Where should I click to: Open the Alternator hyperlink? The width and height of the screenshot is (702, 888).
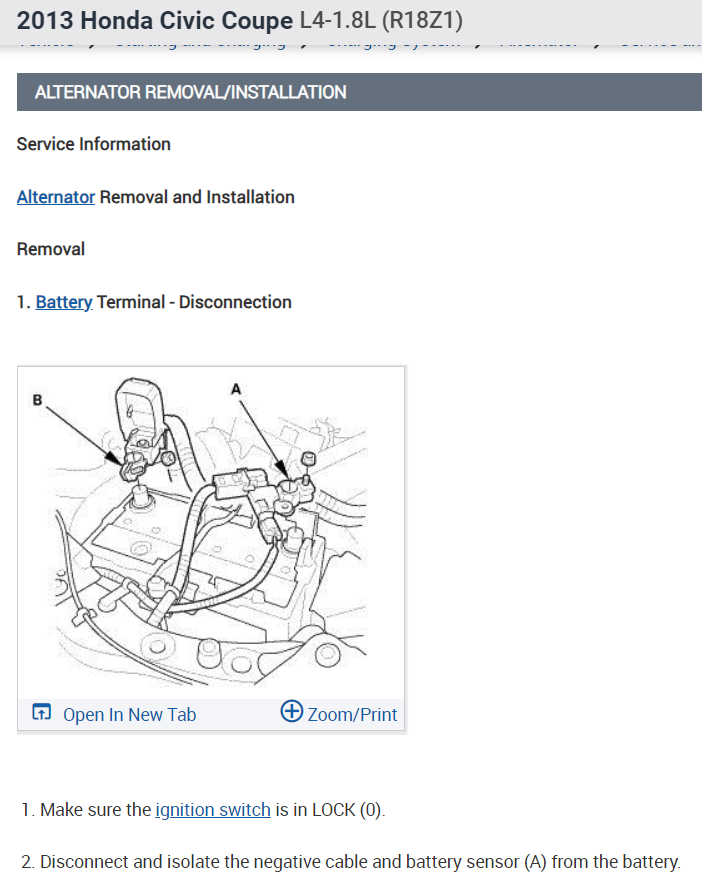click(x=55, y=197)
